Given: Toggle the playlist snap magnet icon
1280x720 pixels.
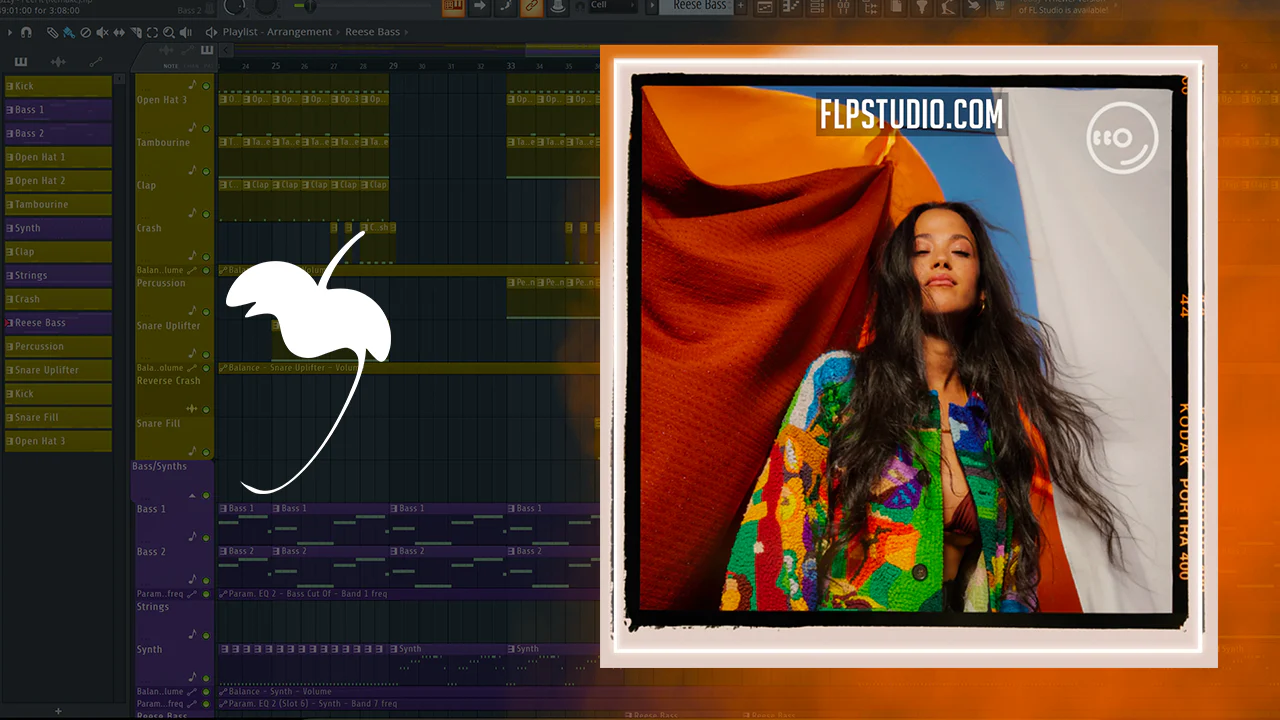Looking at the screenshot, I should pos(26,32).
